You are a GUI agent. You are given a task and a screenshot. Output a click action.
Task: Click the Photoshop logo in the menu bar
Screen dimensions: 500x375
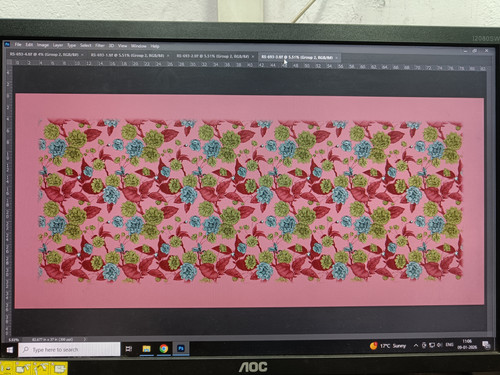pos(7,44)
